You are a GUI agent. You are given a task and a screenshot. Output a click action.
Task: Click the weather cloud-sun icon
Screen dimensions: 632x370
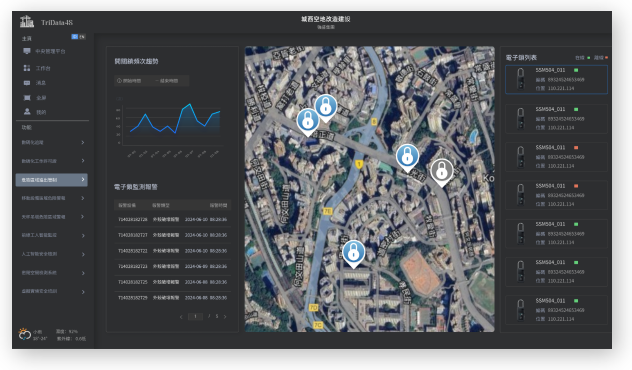click(25, 334)
